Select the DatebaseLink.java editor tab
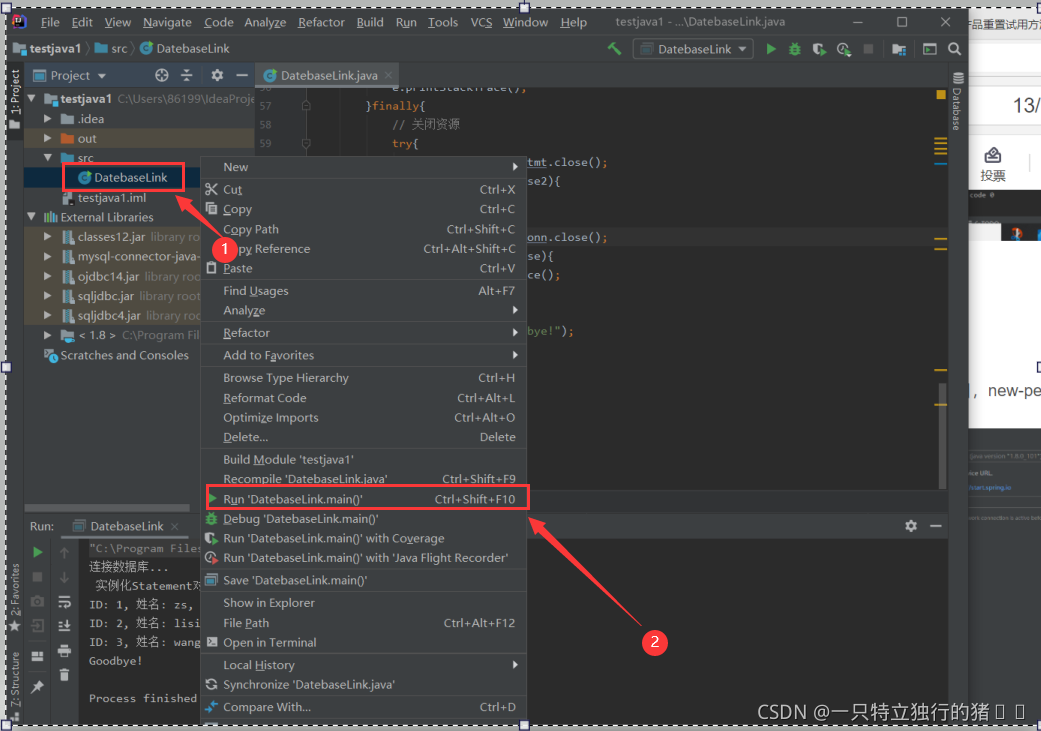Viewport: 1041px width, 731px height. pos(328,75)
